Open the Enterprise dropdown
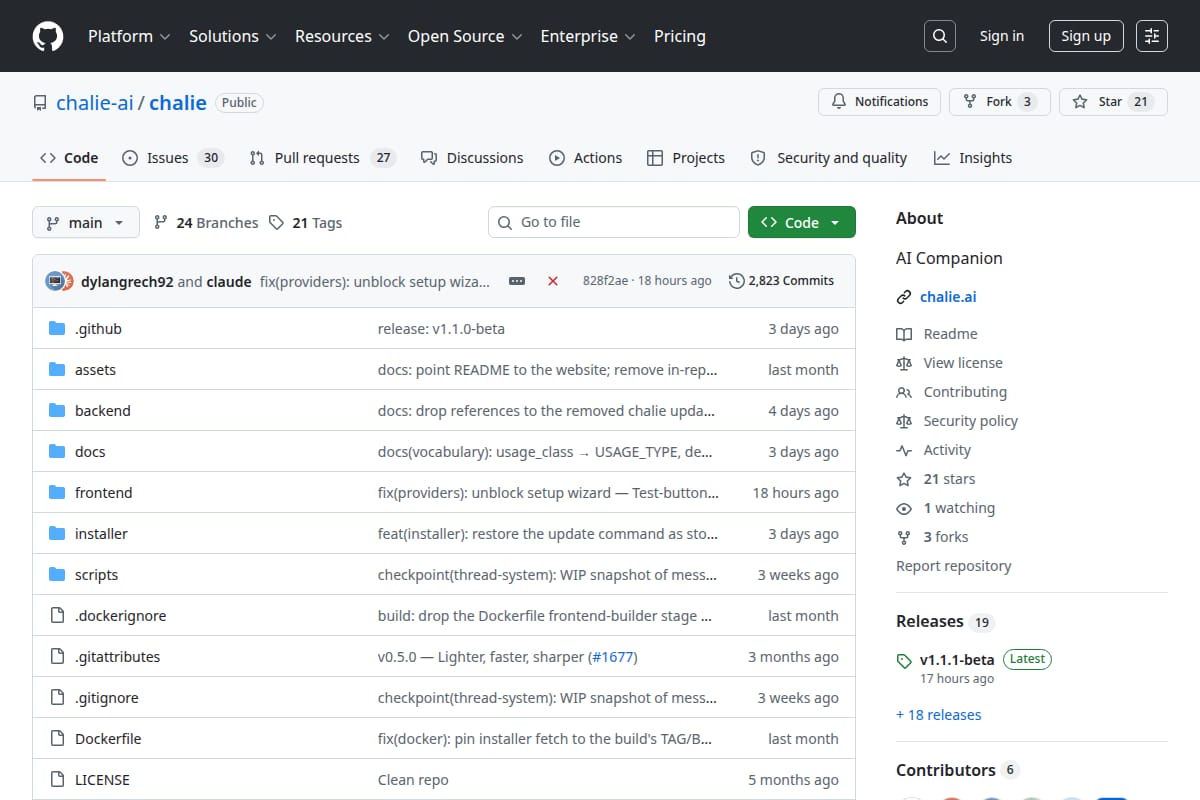 (588, 36)
